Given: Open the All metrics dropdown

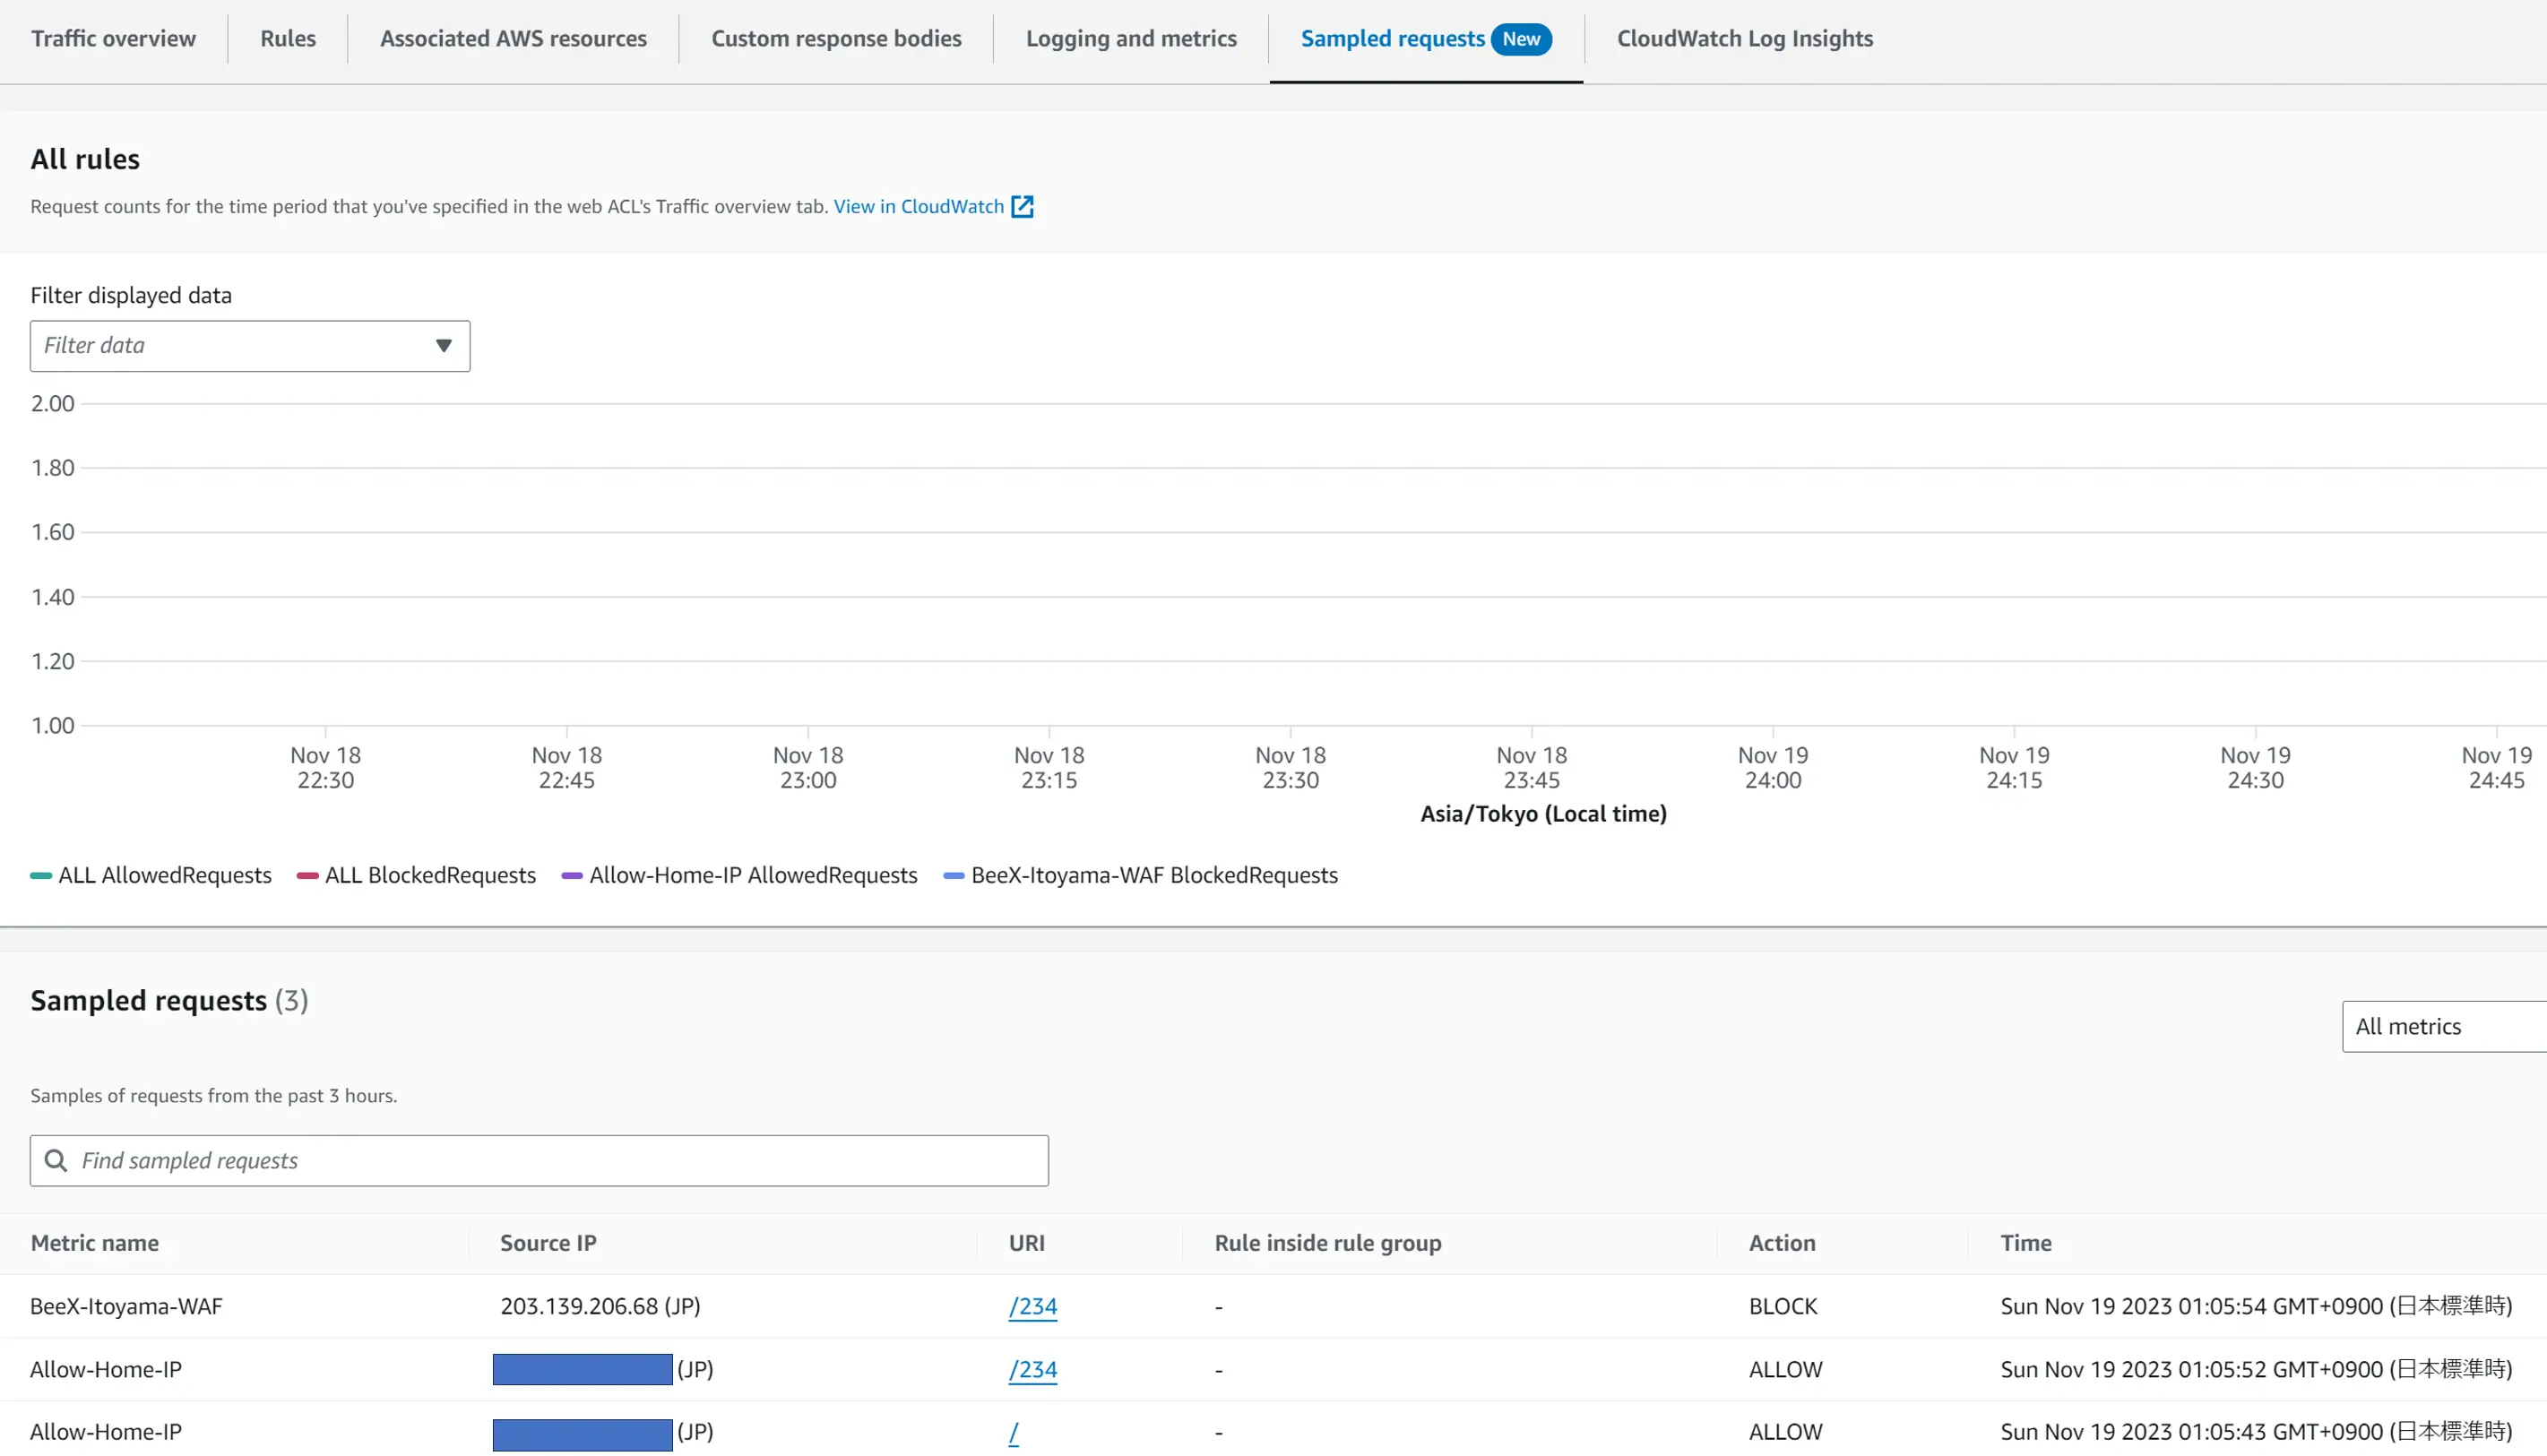Looking at the screenshot, I should pyautogui.click(x=2444, y=1026).
